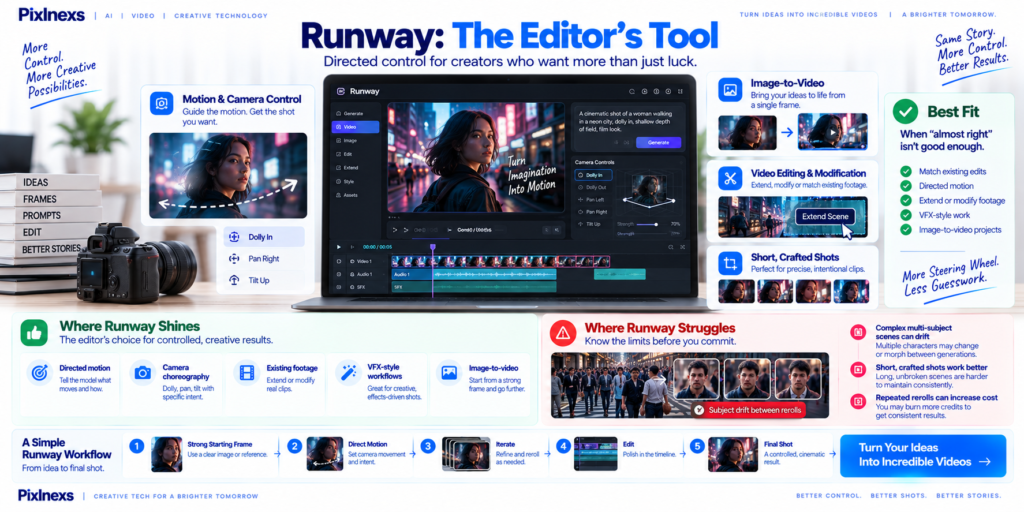Click the Tilt Up chip with its icon below the camera preview

coord(264,280)
